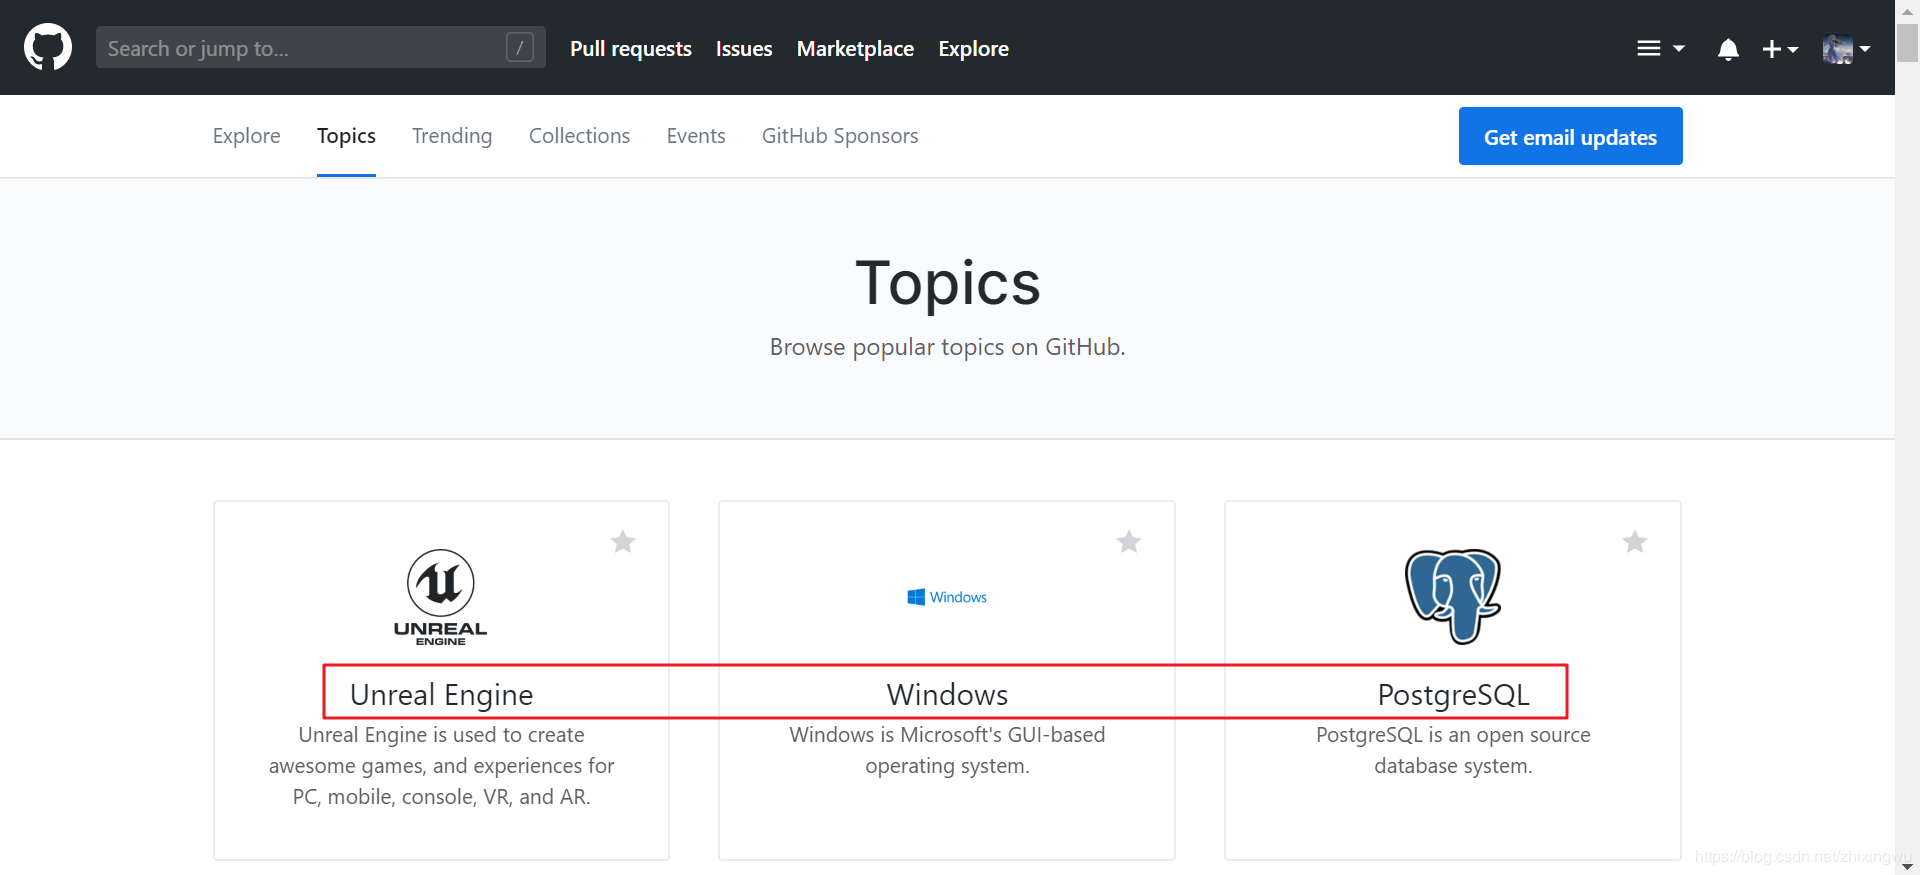Star the PostgreSQL topic

click(1635, 542)
